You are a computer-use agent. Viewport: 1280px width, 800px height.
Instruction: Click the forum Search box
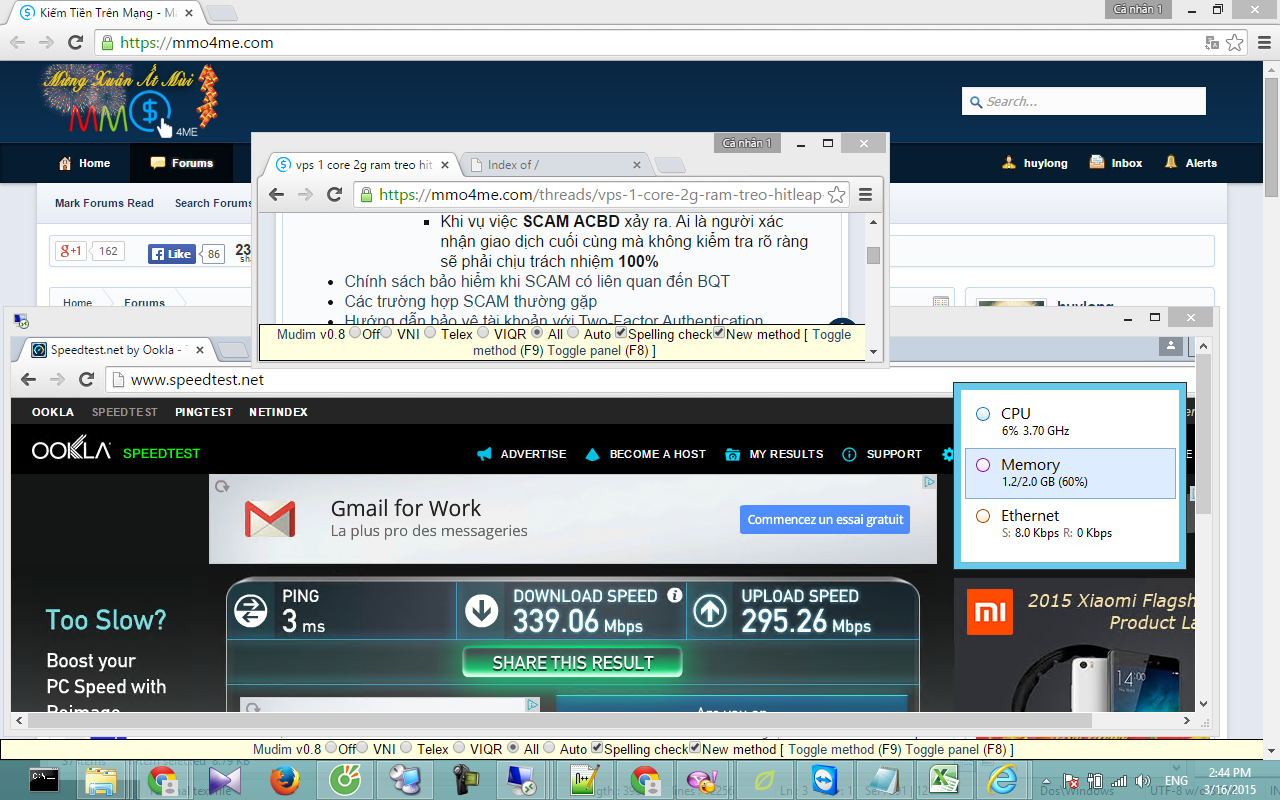tap(1084, 101)
